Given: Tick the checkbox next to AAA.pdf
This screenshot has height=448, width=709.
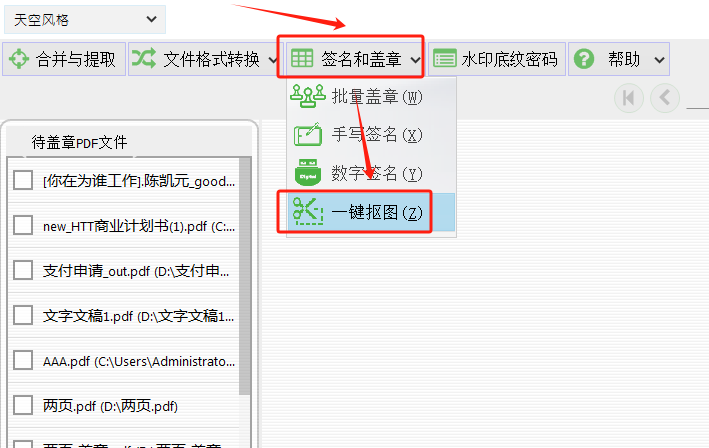Looking at the screenshot, I should click(23, 361).
